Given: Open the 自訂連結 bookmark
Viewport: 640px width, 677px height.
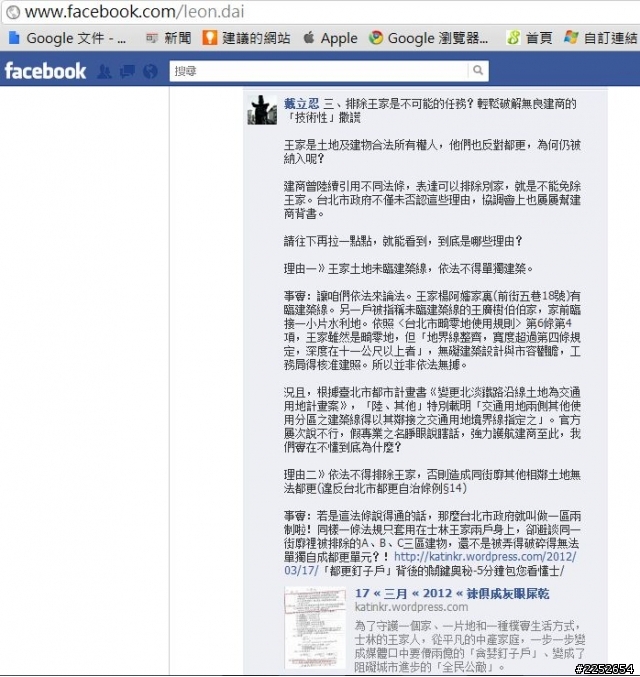Looking at the screenshot, I should (601, 38).
